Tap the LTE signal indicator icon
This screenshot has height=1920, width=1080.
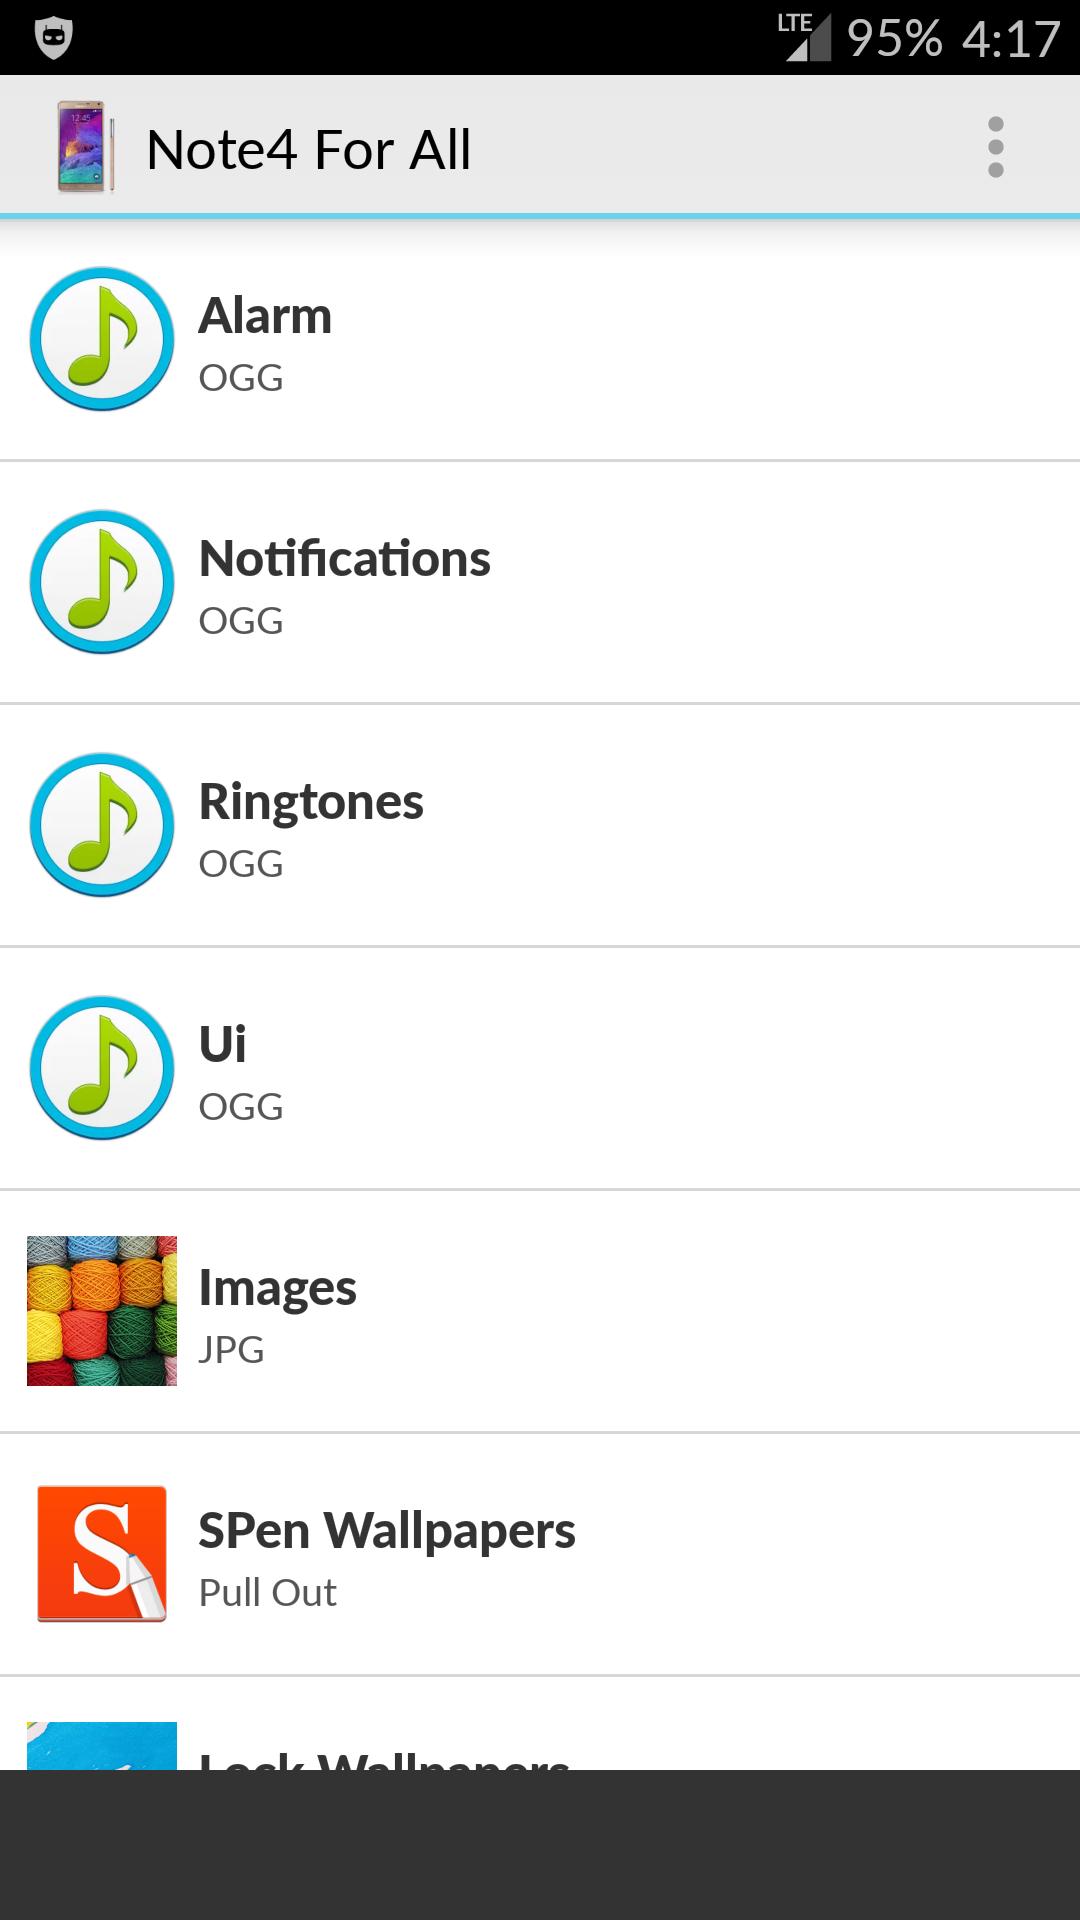point(806,38)
